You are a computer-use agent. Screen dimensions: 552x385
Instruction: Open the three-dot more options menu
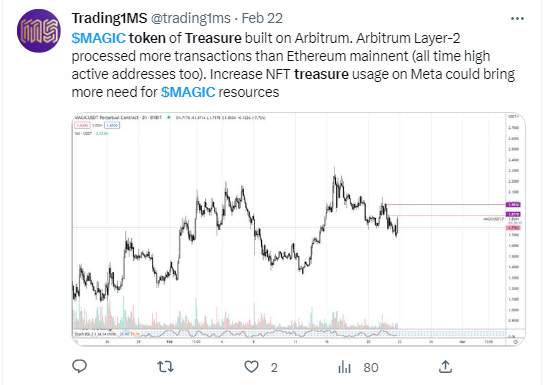pos(517,18)
